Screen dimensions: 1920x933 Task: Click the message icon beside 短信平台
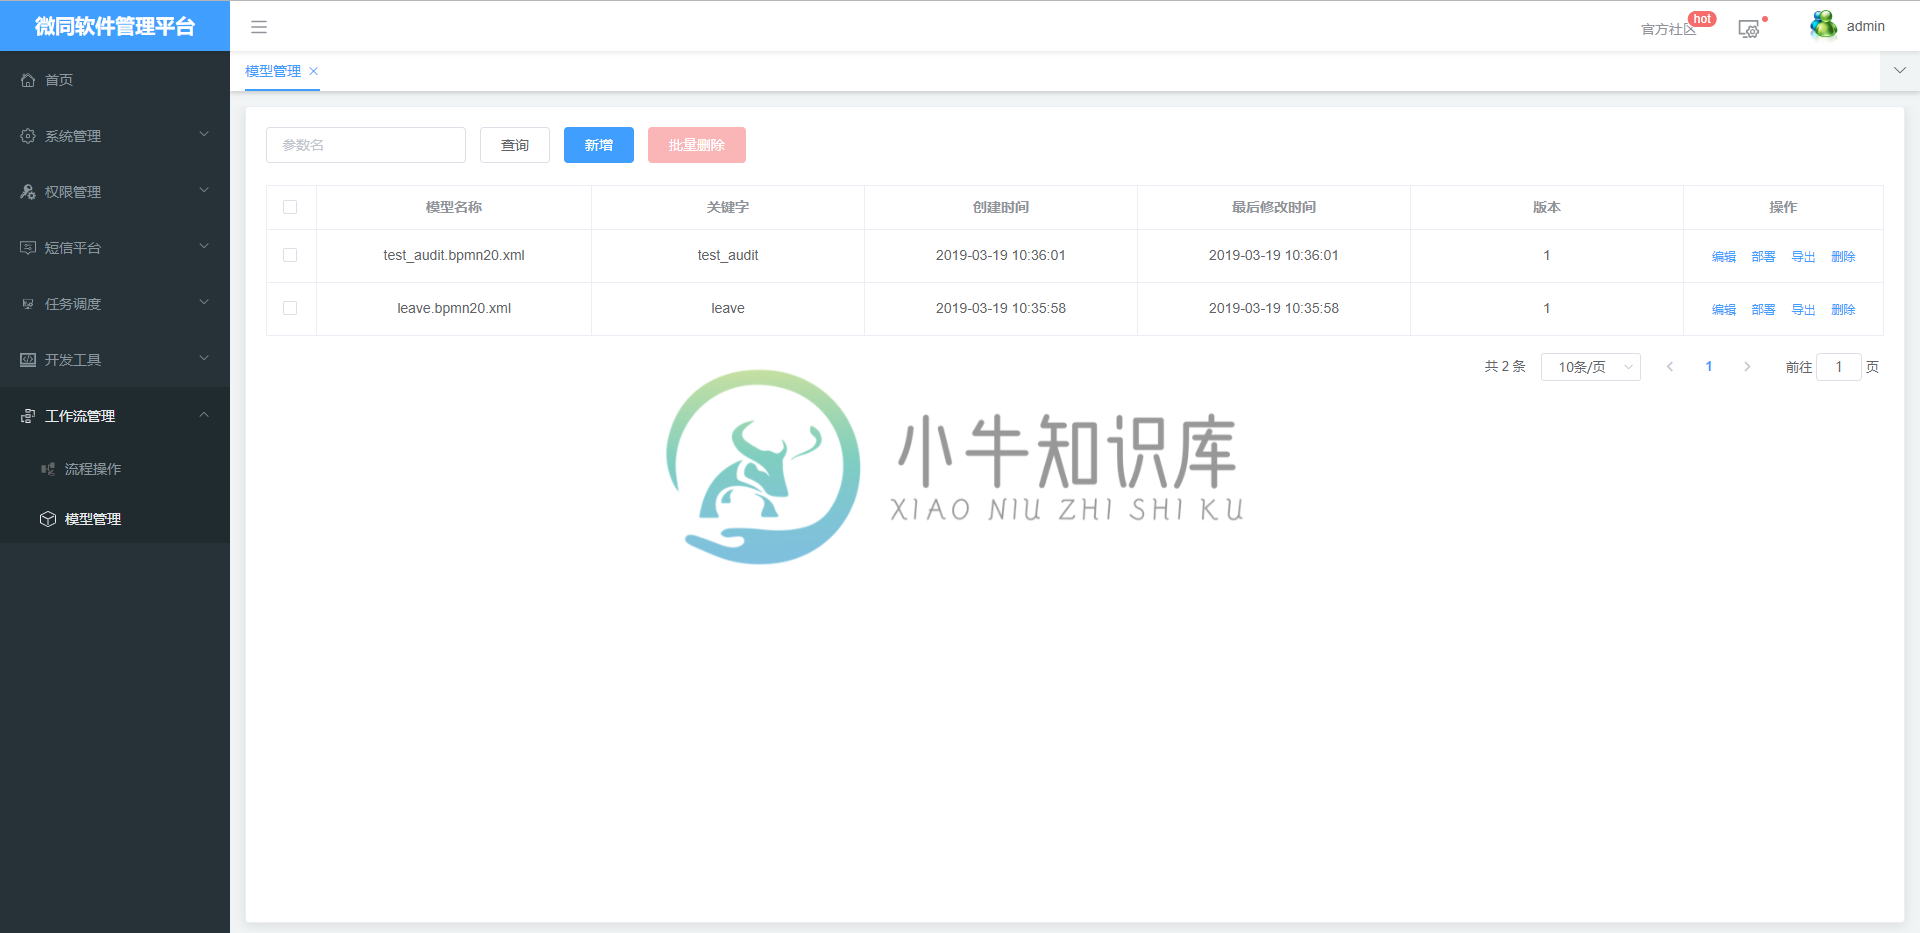(28, 248)
